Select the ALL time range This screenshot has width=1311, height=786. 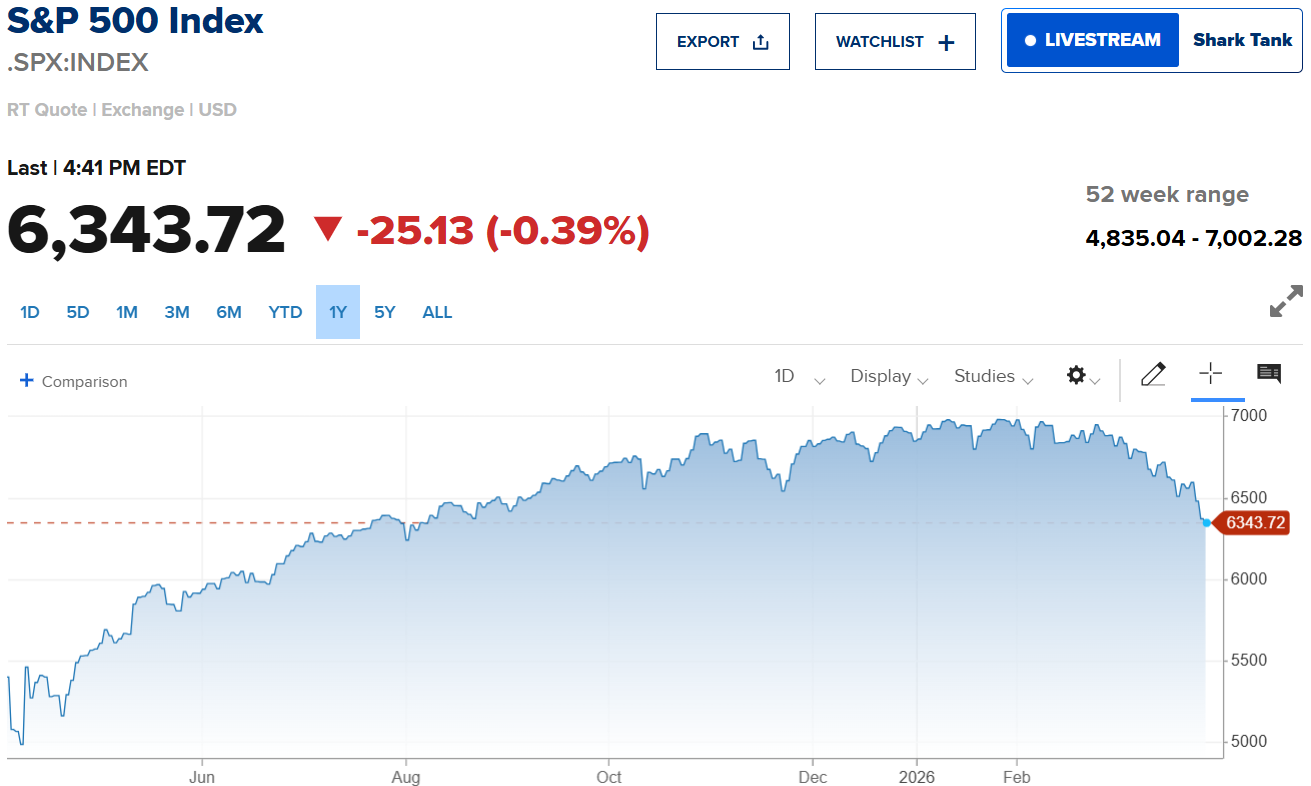pos(437,311)
